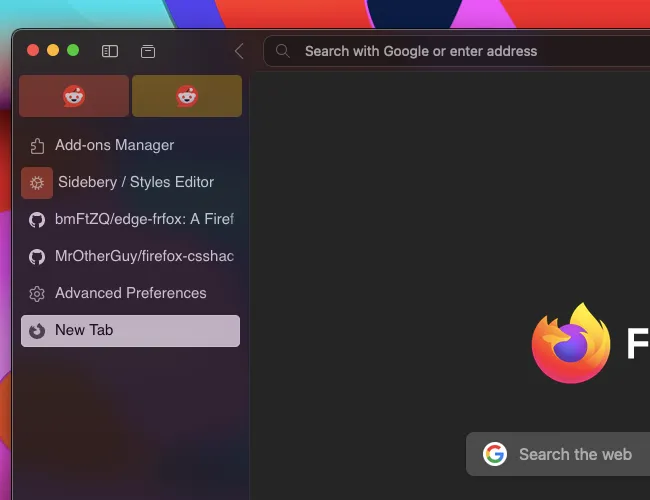The width and height of the screenshot is (650, 500).
Task: Click the GitHub icon beside bmFtZQ/edge-frfox
Action: [x=37, y=220]
